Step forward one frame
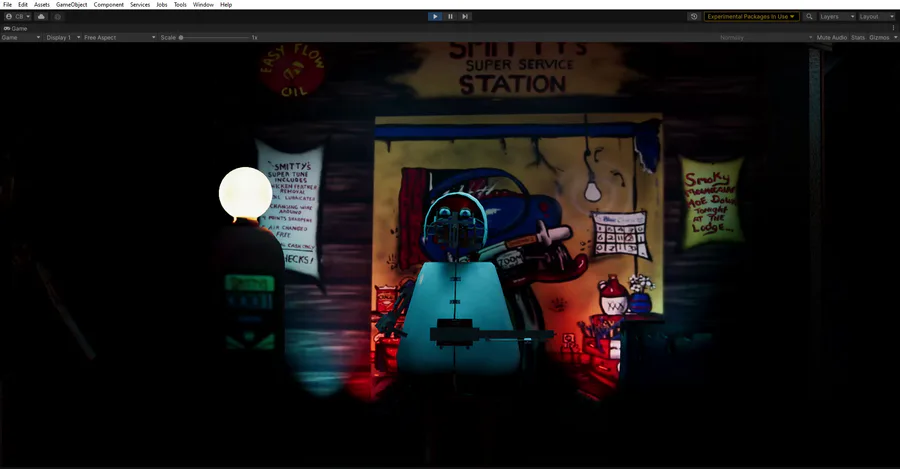The width and height of the screenshot is (900, 469). (x=465, y=17)
